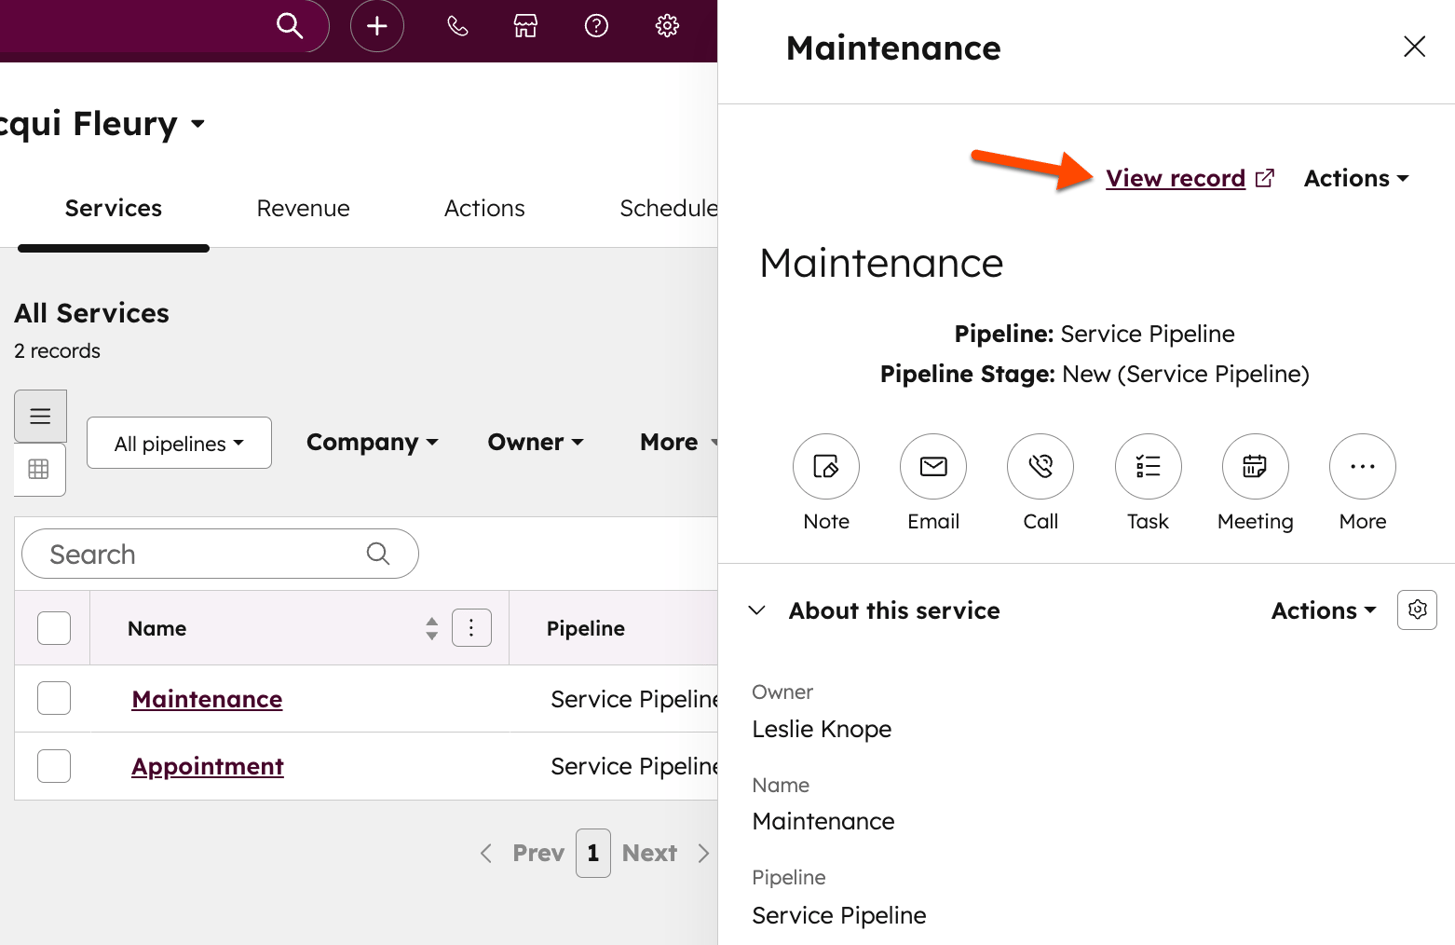Select the Maintenance row checkbox
Viewport: 1455px width, 945px height.
coord(53,698)
